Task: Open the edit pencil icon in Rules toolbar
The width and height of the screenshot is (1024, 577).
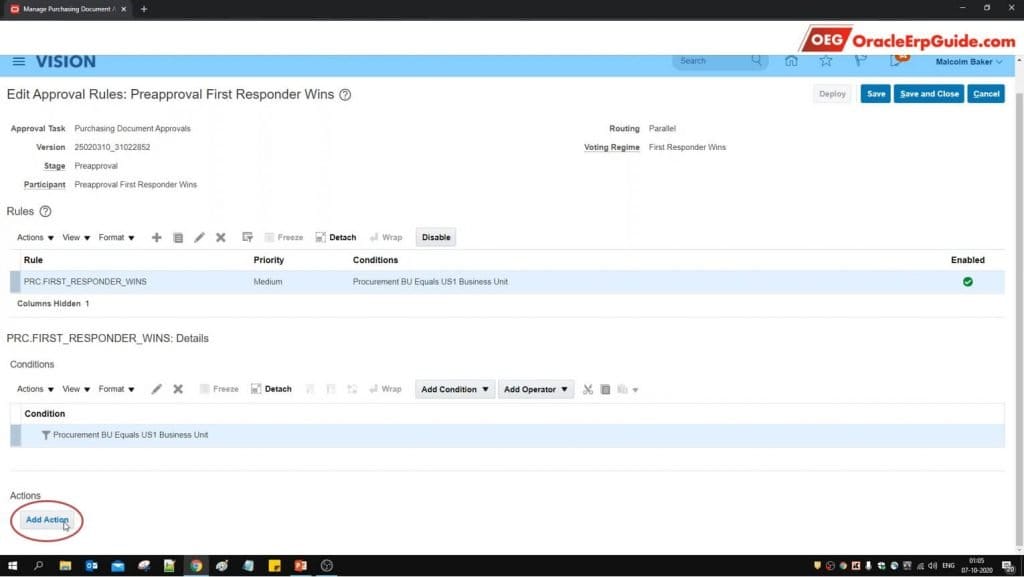Action: (x=200, y=237)
